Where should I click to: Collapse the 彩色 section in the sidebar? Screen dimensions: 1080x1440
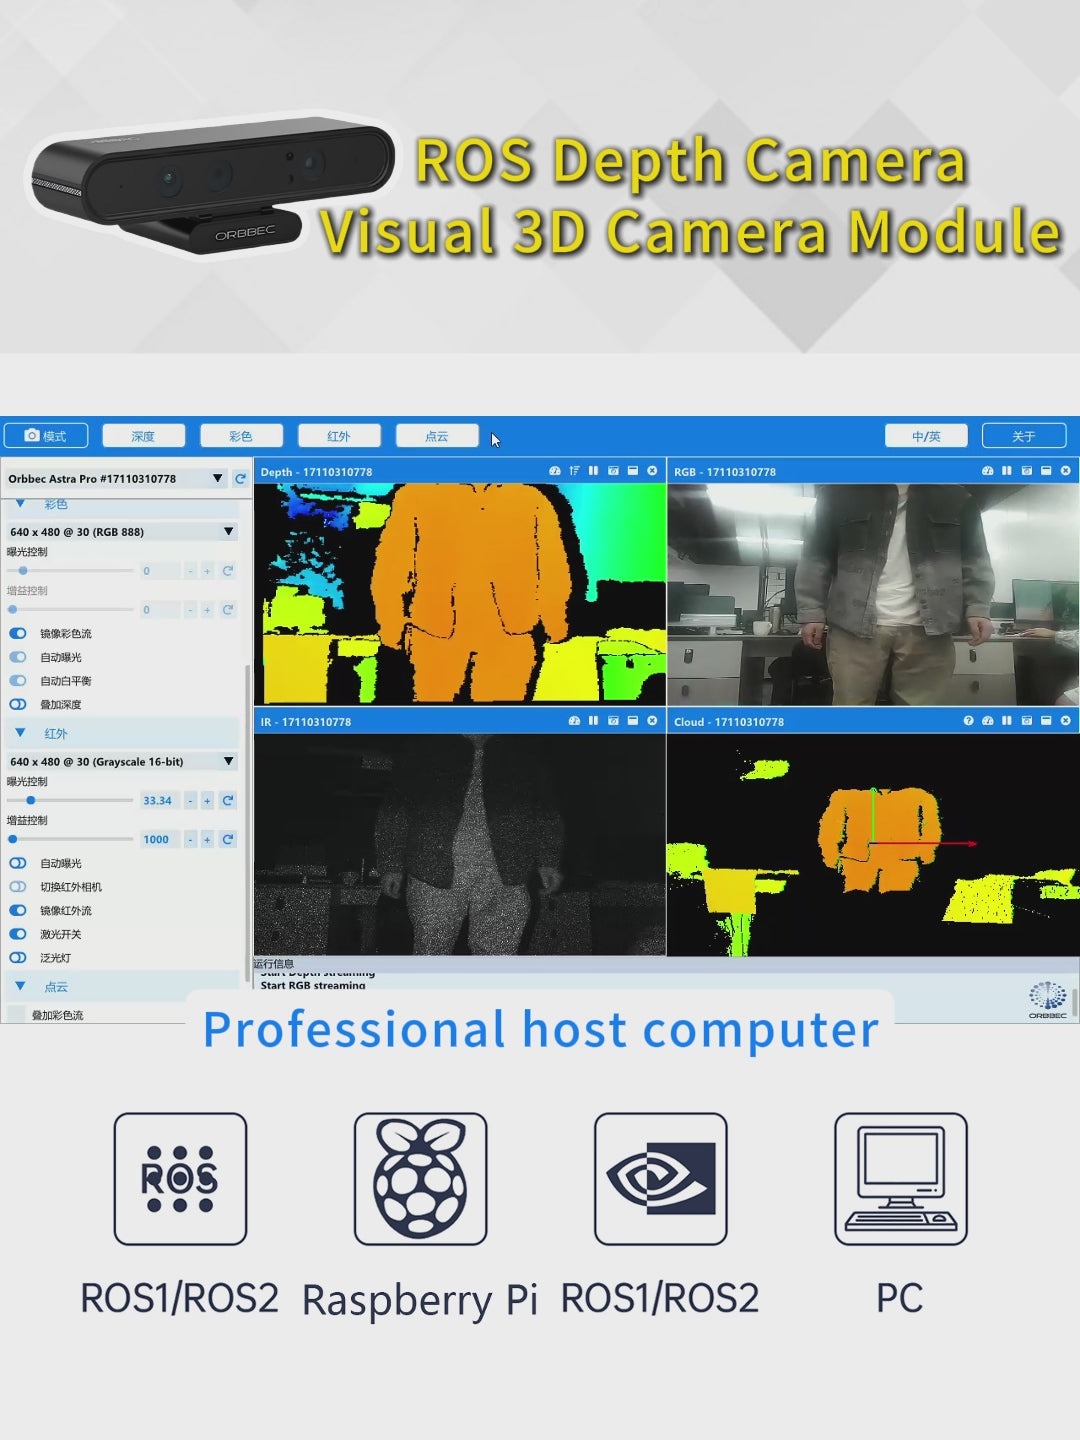pos(20,504)
